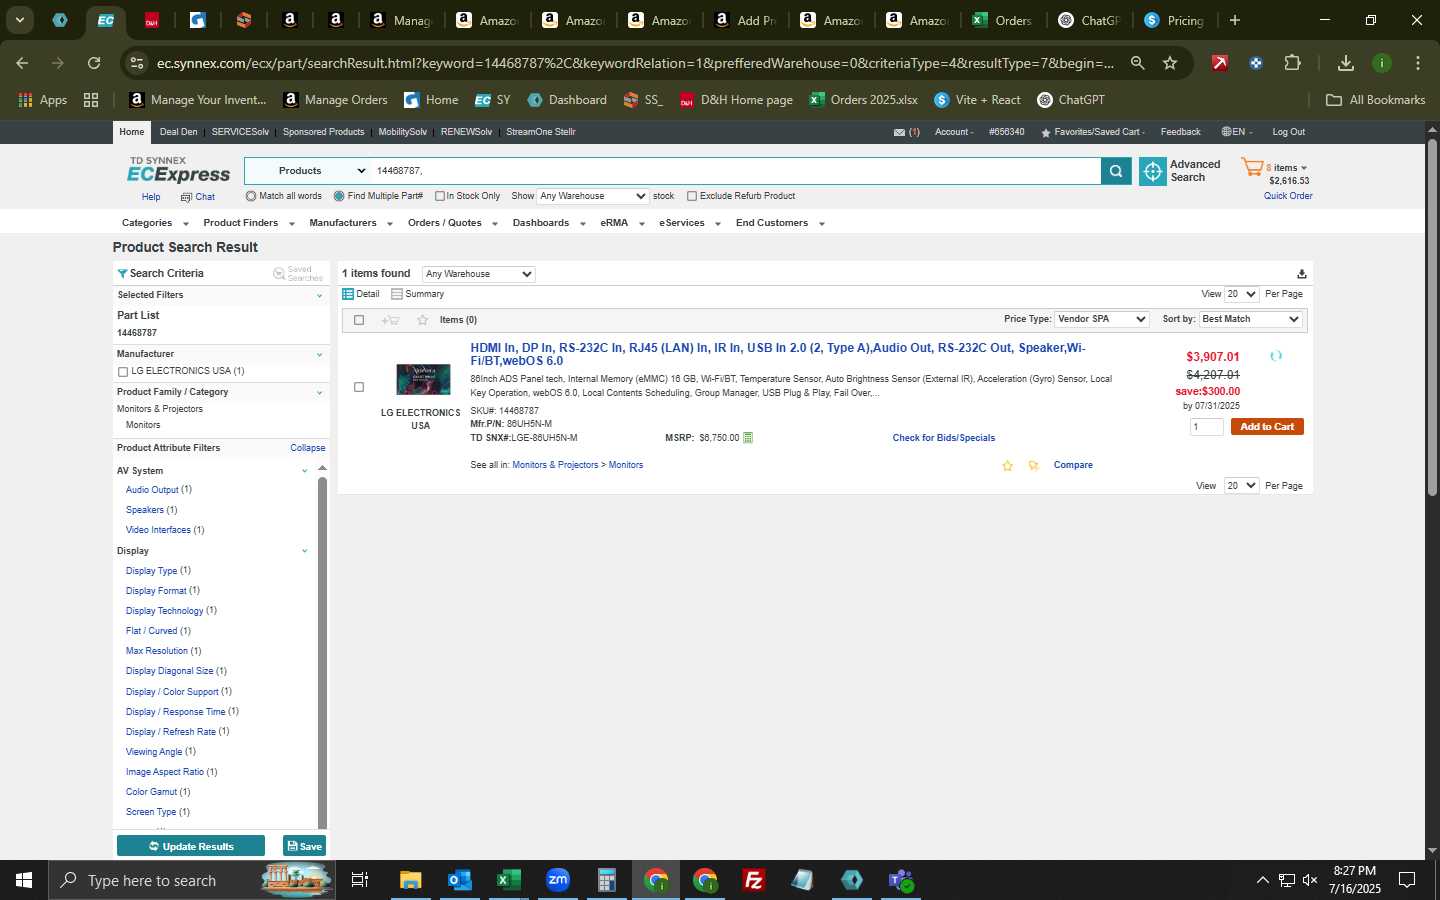Open Advanced Search target icon
Image resolution: width=1440 pixels, height=900 pixels.
tap(1153, 172)
